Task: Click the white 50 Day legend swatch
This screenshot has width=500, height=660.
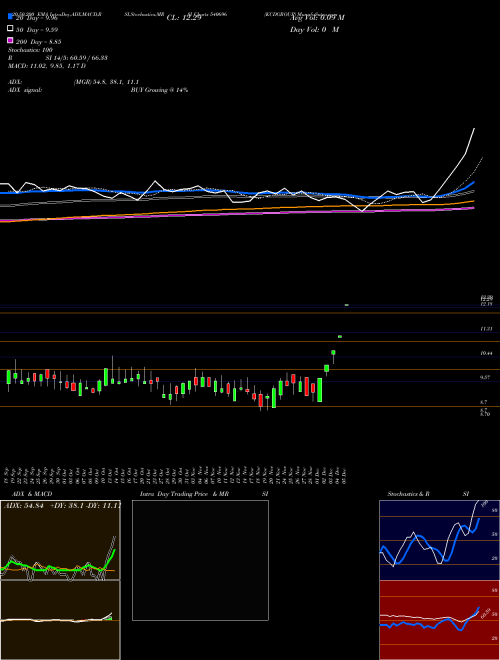Action: pos(10,29)
